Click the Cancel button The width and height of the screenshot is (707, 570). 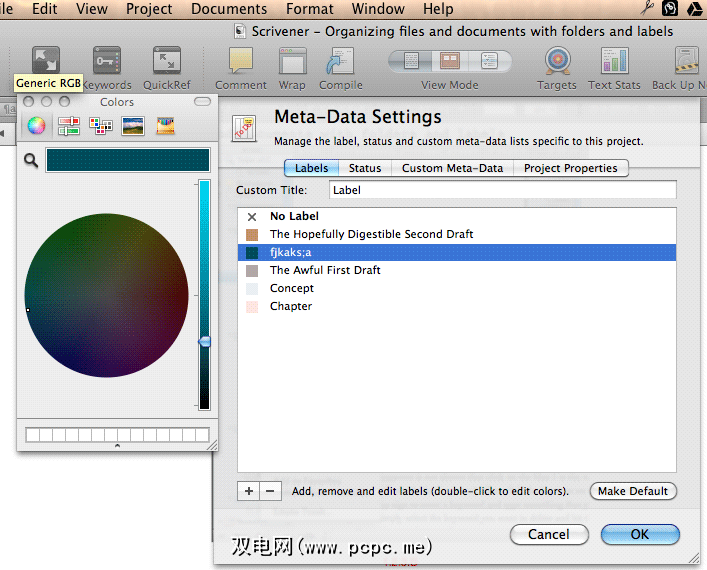(x=549, y=534)
